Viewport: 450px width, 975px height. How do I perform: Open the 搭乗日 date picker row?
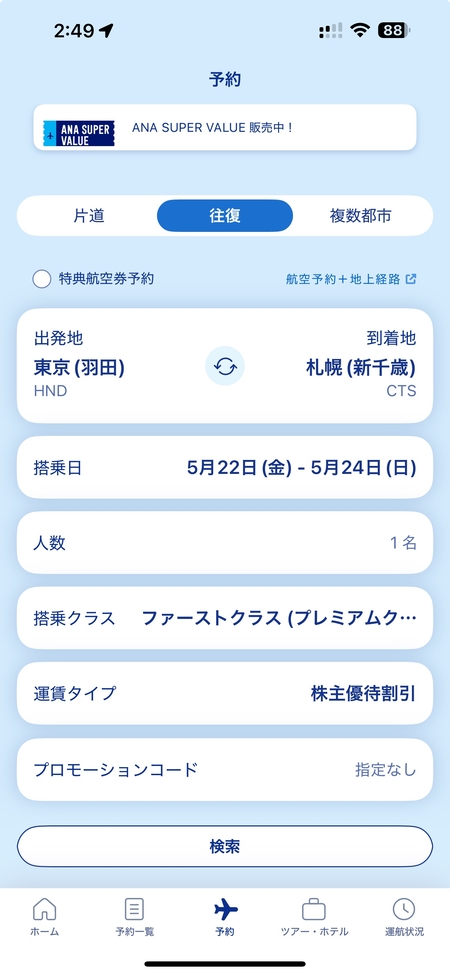pos(225,468)
